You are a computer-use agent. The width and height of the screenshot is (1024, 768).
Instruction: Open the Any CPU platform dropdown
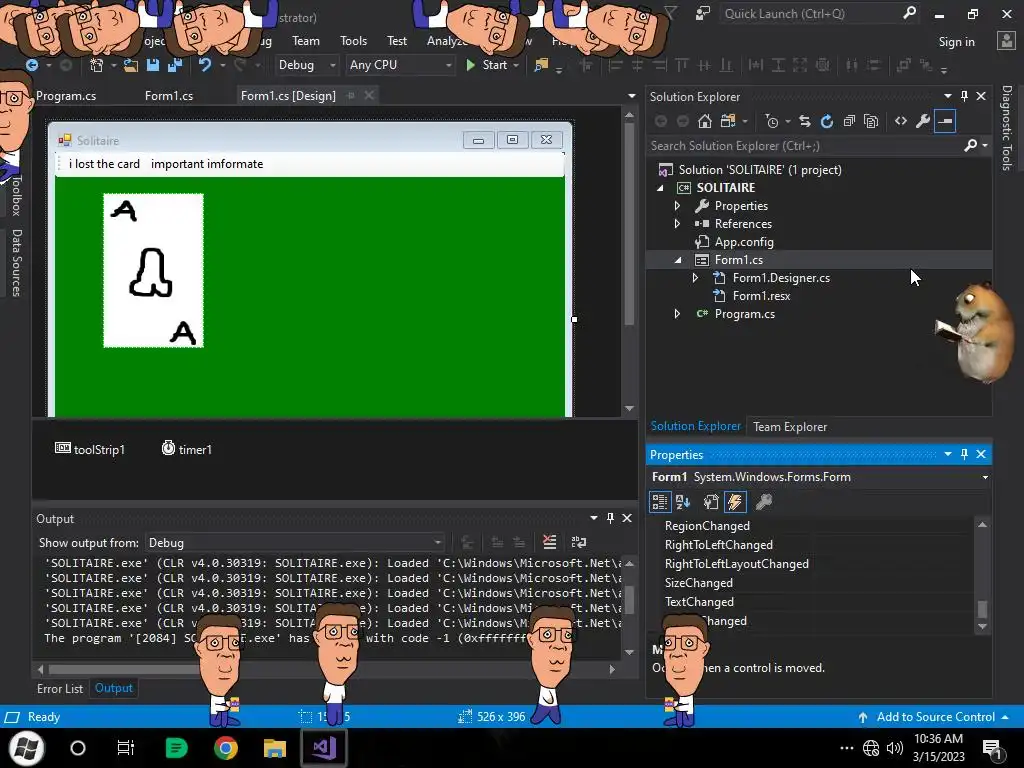pos(400,65)
